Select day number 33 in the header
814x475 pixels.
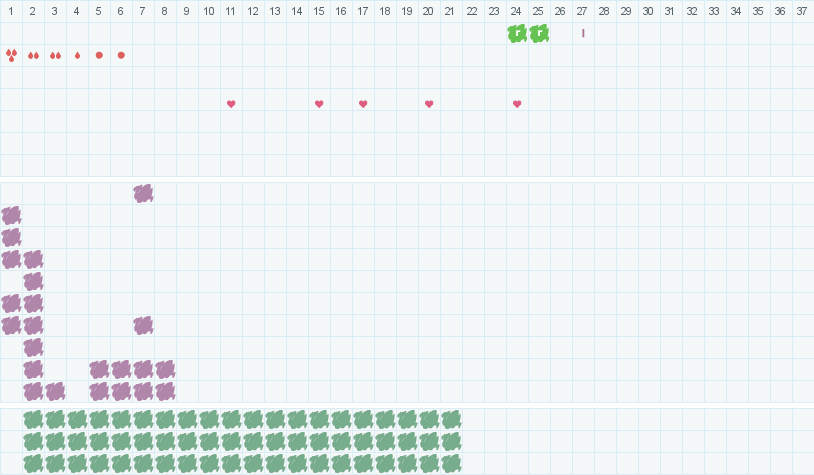point(714,11)
